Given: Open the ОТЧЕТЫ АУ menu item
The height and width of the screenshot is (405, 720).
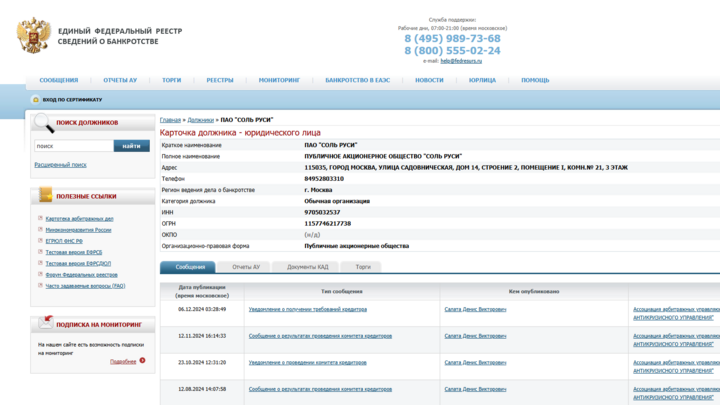Looking at the screenshot, I should coord(120,80).
